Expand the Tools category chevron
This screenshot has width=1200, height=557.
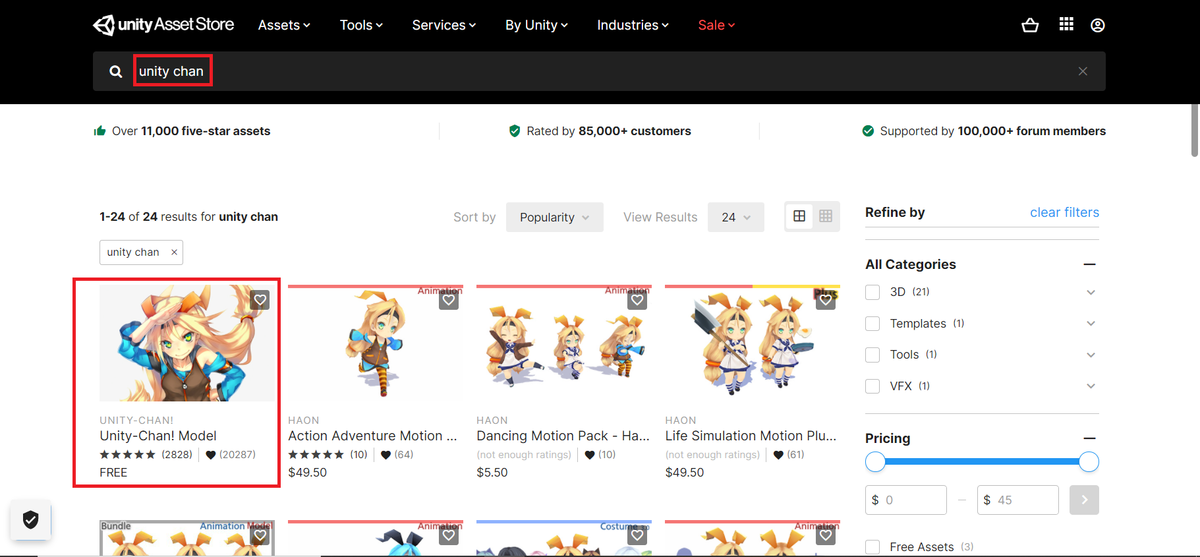pyautogui.click(x=1091, y=355)
